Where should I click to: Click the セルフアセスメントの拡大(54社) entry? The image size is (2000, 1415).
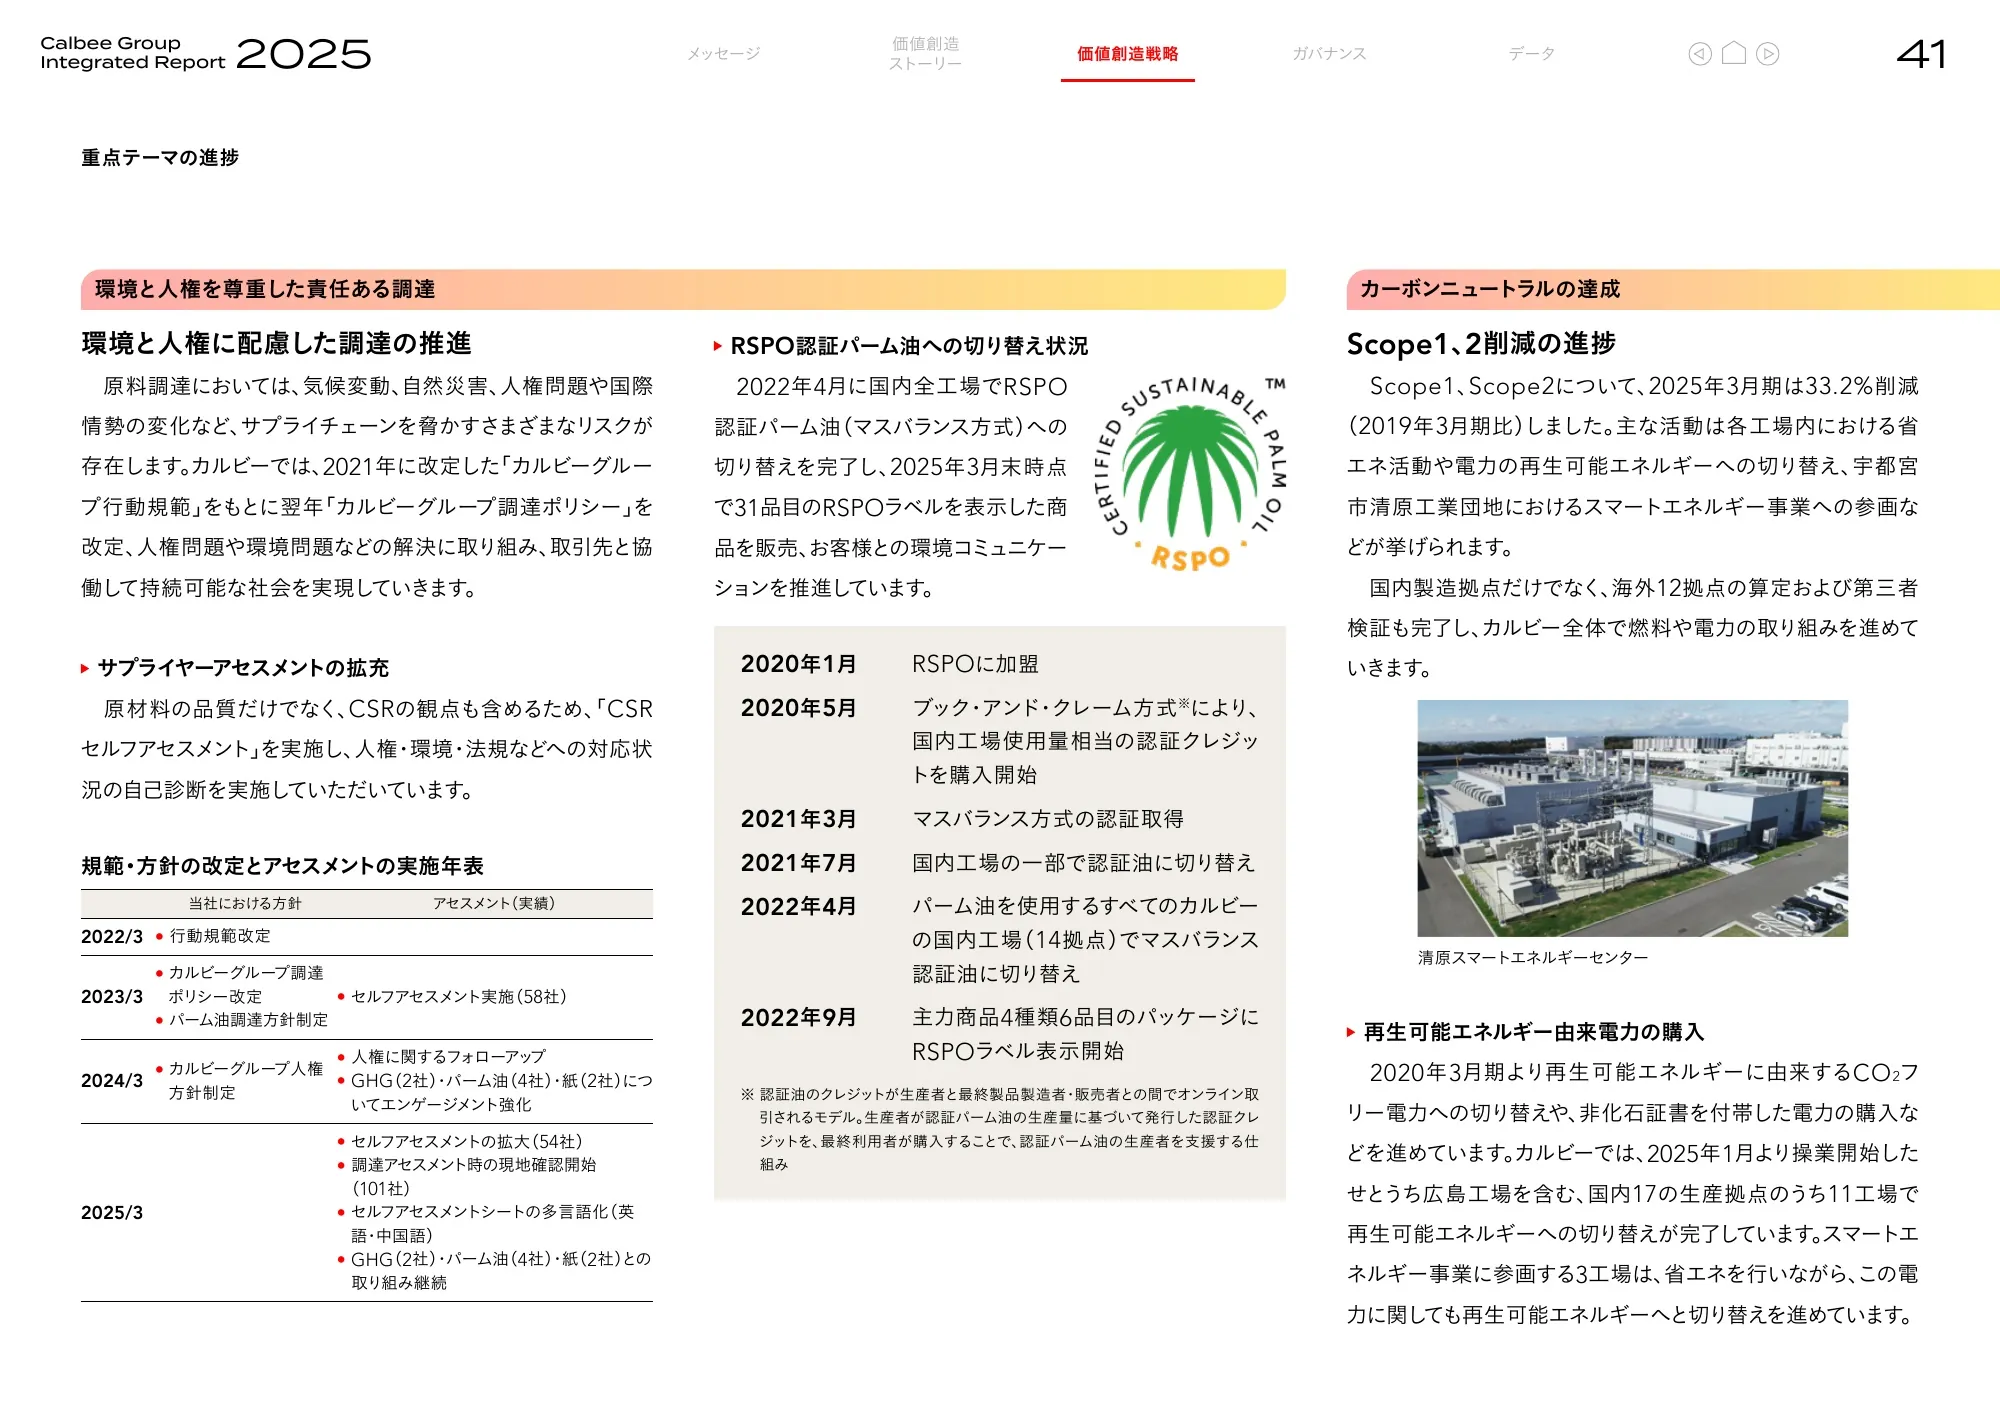pyautogui.click(x=466, y=1142)
